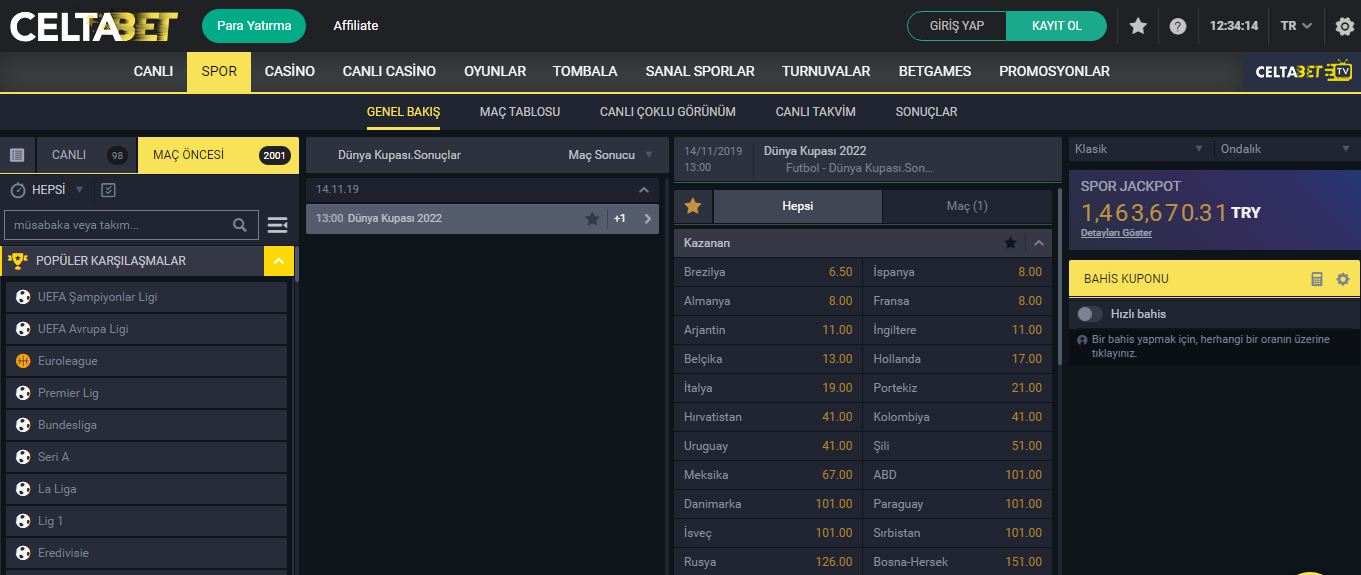This screenshot has width=1361, height=575.
Task: Toggle the Hızlı bahis switch
Action: coord(1090,314)
